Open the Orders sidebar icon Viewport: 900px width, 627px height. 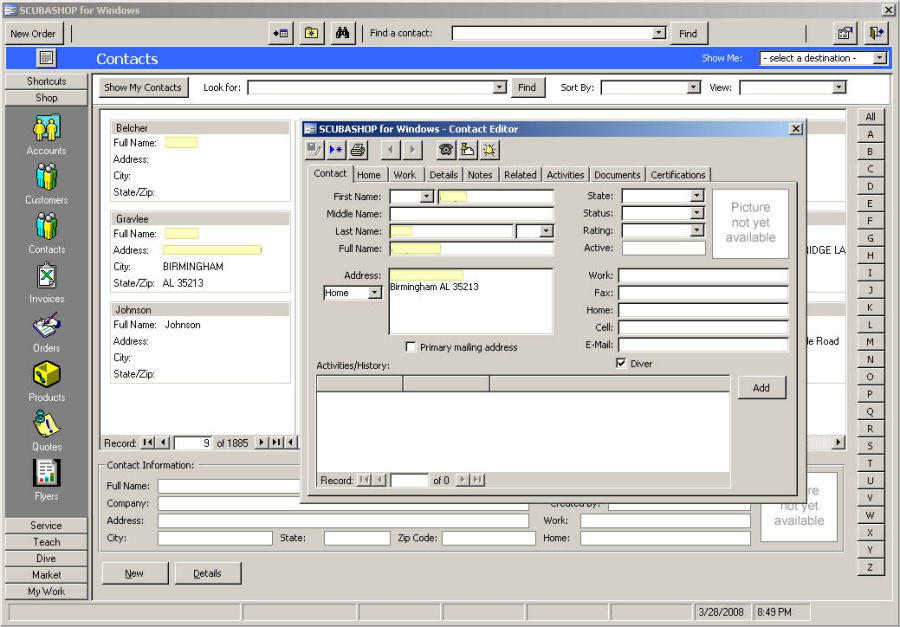click(46, 325)
